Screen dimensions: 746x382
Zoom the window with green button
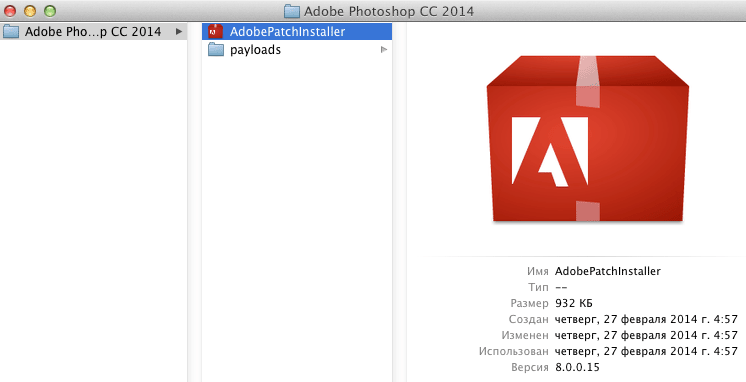(49, 10)
